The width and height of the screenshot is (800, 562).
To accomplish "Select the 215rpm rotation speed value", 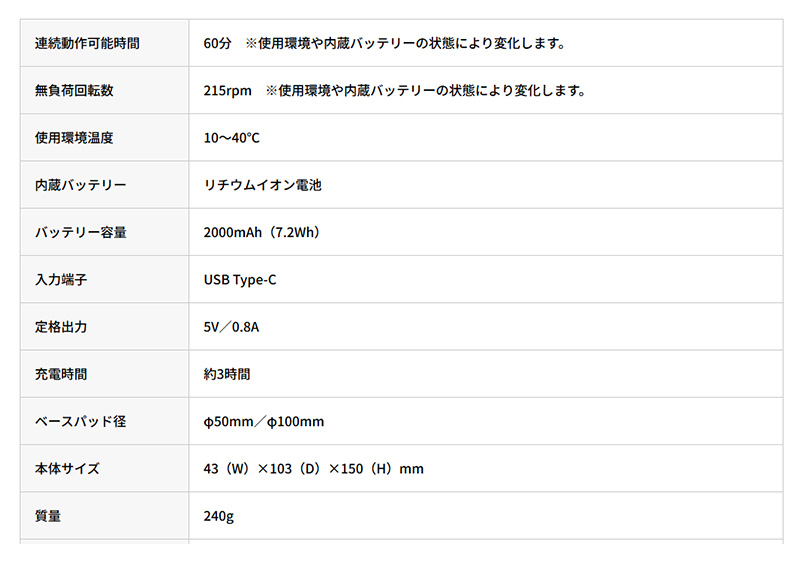I will click(x=228, y=91).
